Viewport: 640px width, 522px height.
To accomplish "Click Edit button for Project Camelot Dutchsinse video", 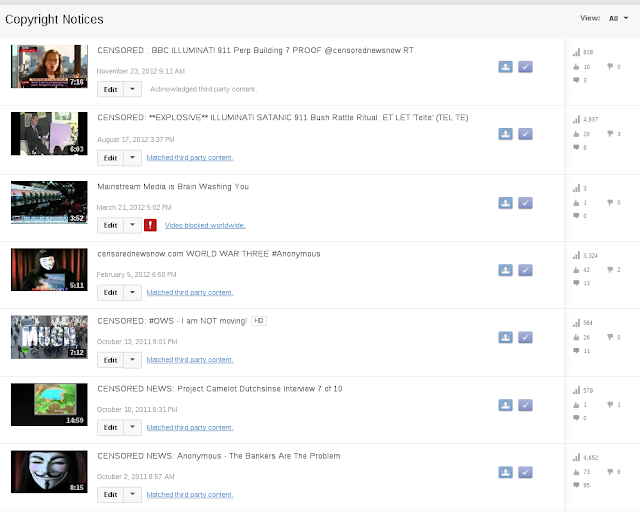I will (x=110, y=427).
